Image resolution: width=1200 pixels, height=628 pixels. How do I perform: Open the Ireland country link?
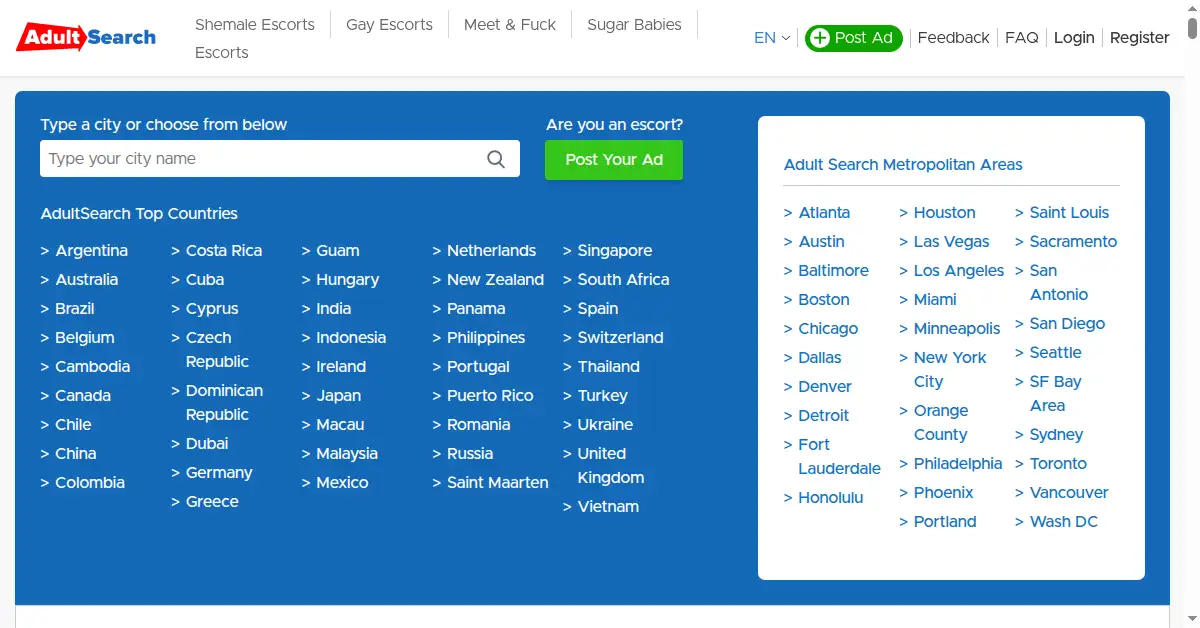click(341, 367)
